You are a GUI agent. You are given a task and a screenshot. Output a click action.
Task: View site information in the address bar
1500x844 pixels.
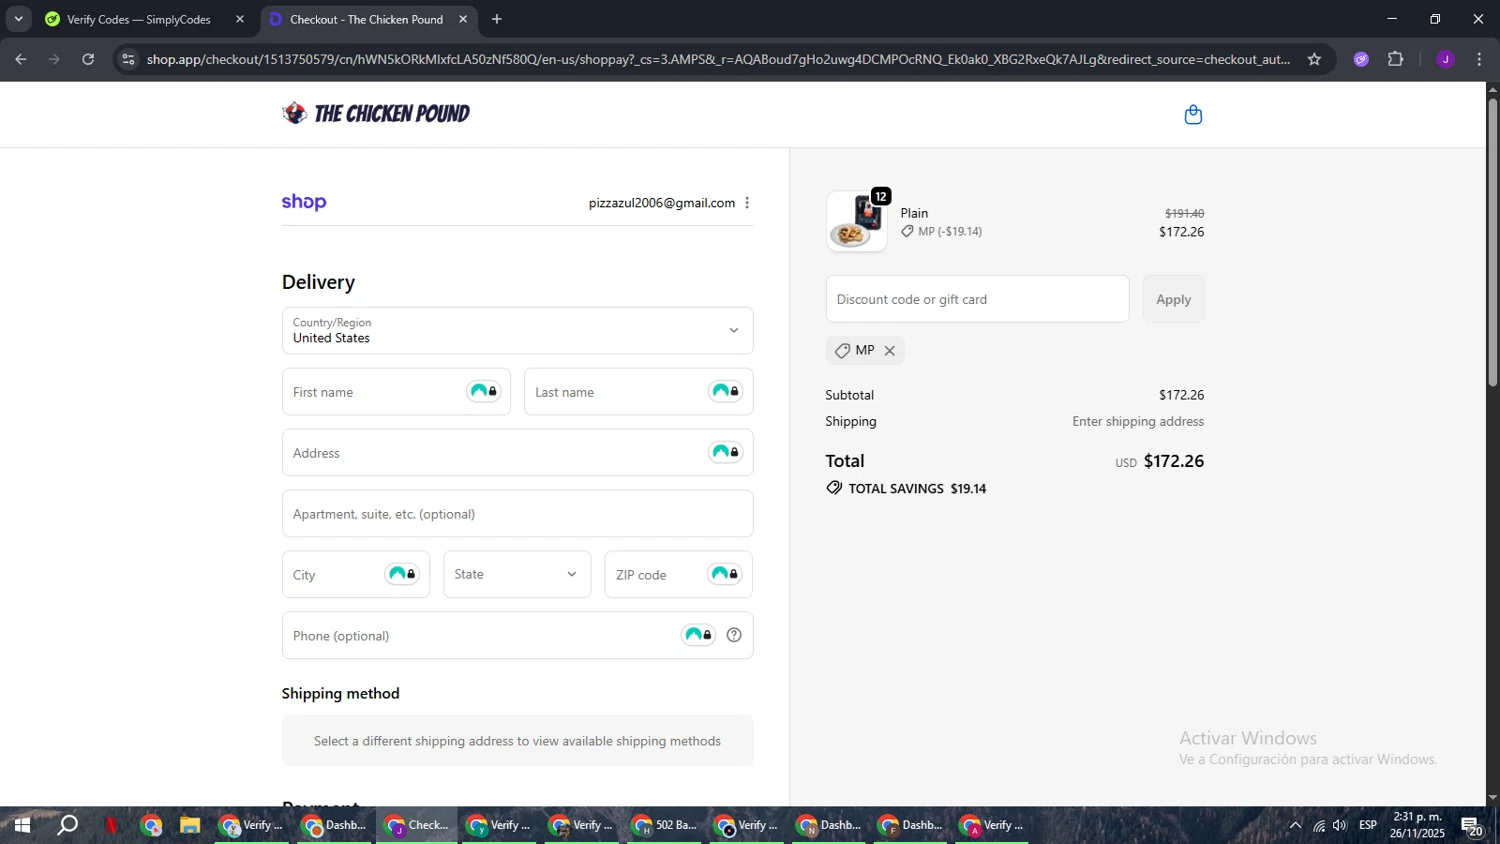pyautogui.click(x=128, y=59)
